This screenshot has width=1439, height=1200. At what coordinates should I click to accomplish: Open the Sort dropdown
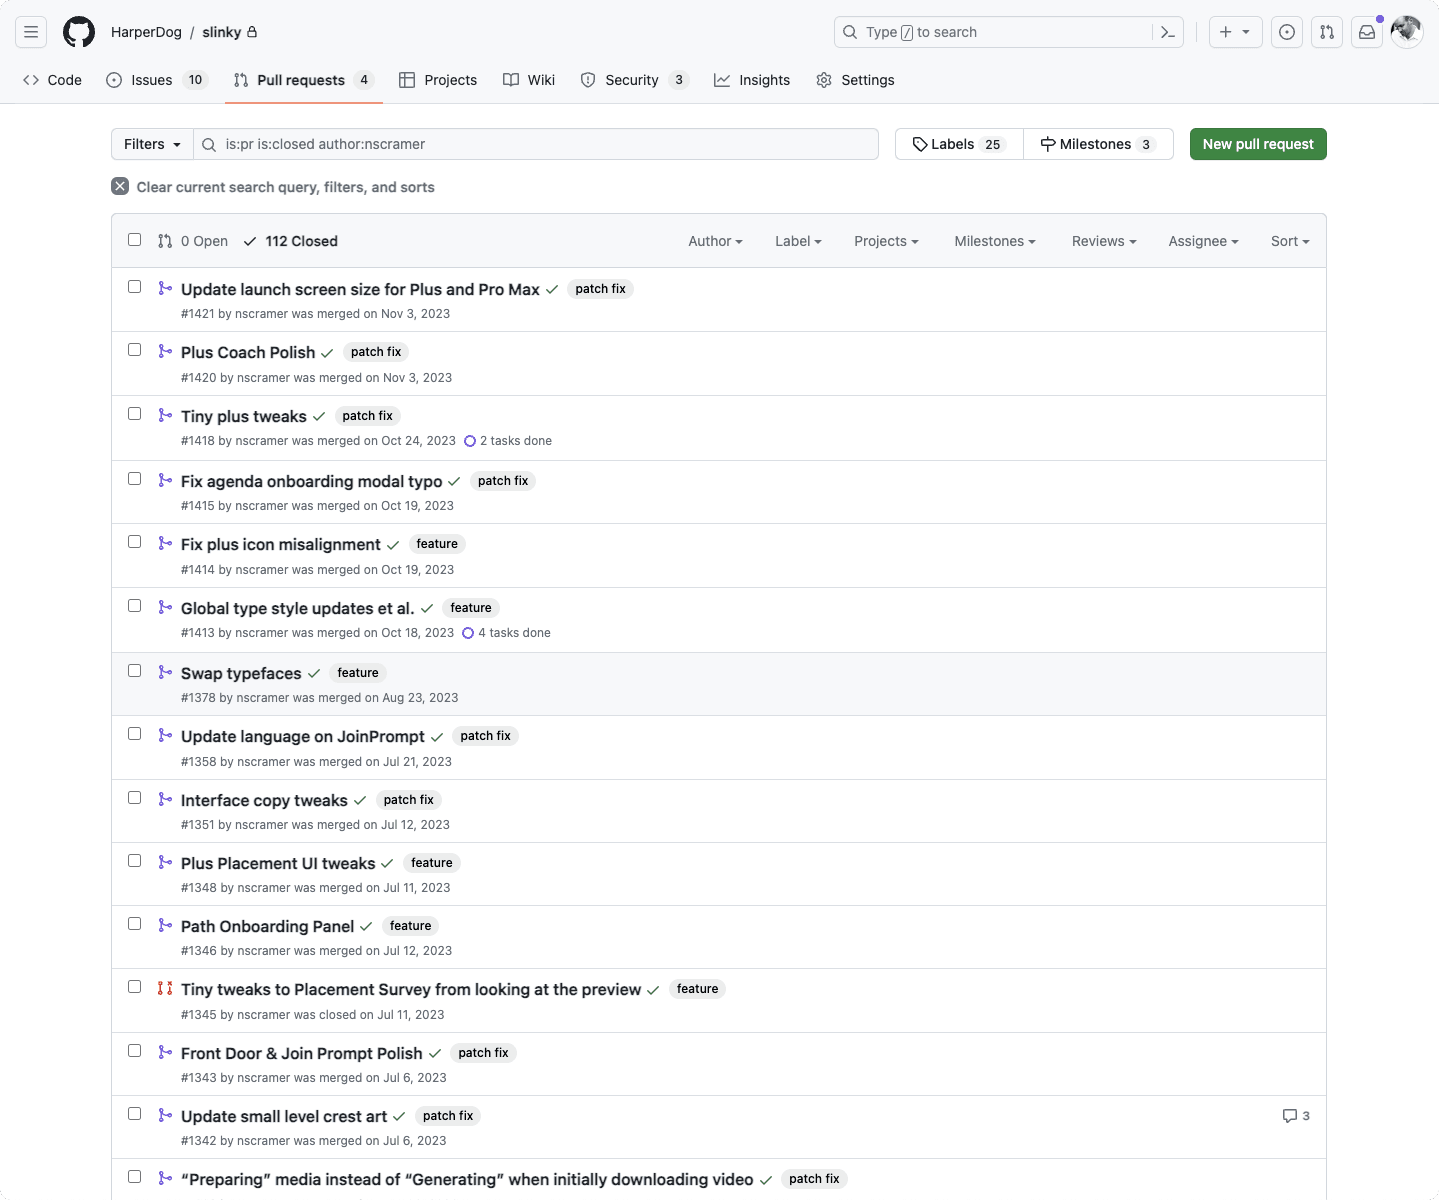pyautogui.click(x=1289, y=241)
